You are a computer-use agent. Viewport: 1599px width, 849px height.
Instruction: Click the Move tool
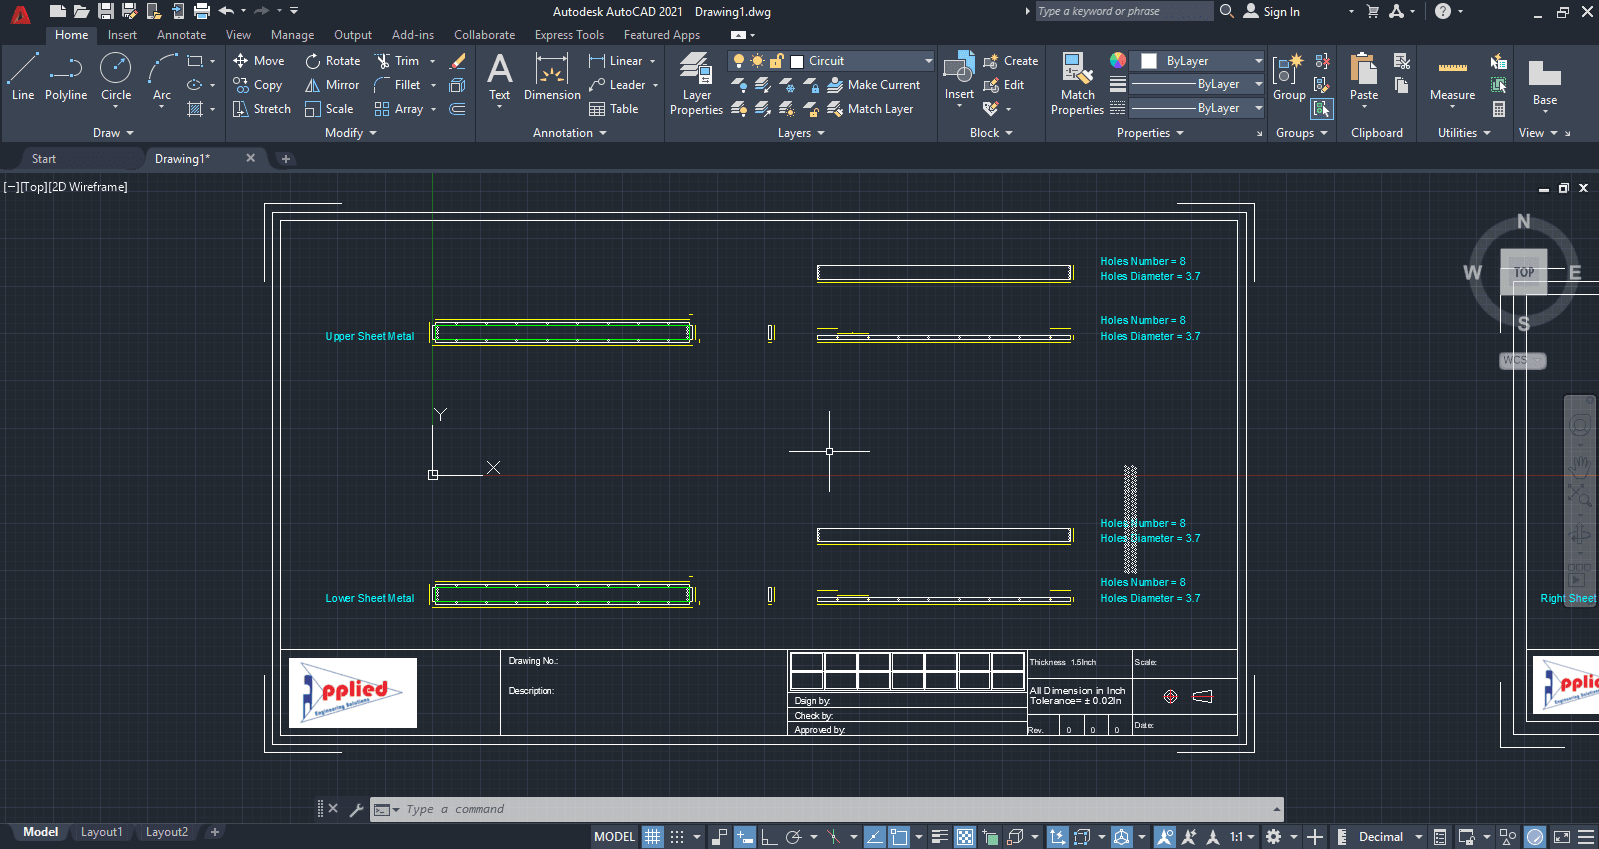coord(259,61)
